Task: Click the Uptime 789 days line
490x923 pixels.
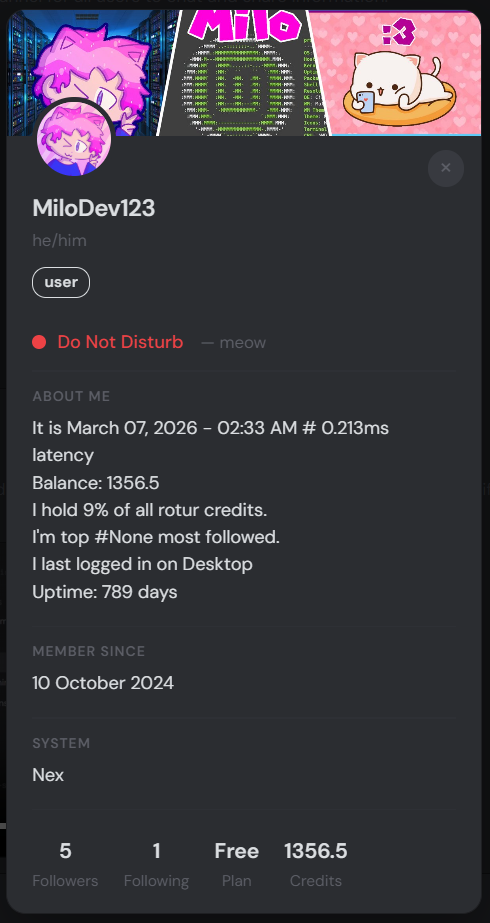Action: point(105,592)
